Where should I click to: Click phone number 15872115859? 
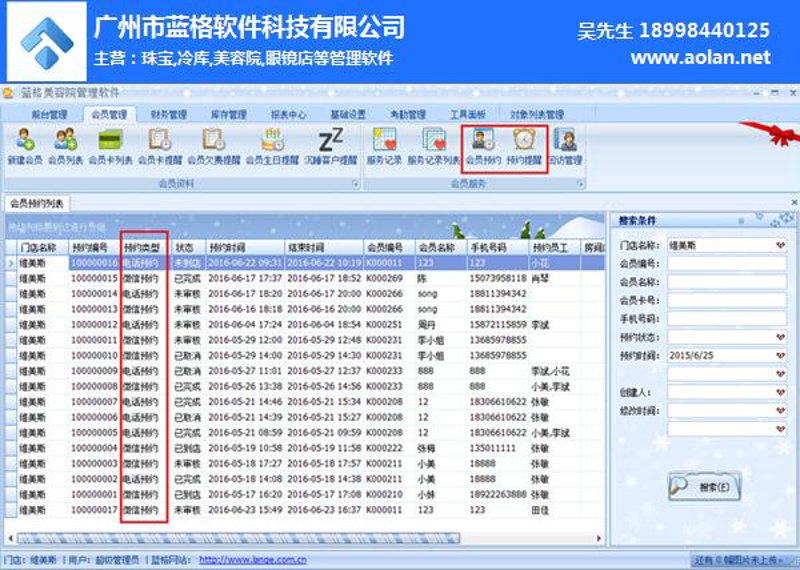pyautogui.click(x=497, y=325)
